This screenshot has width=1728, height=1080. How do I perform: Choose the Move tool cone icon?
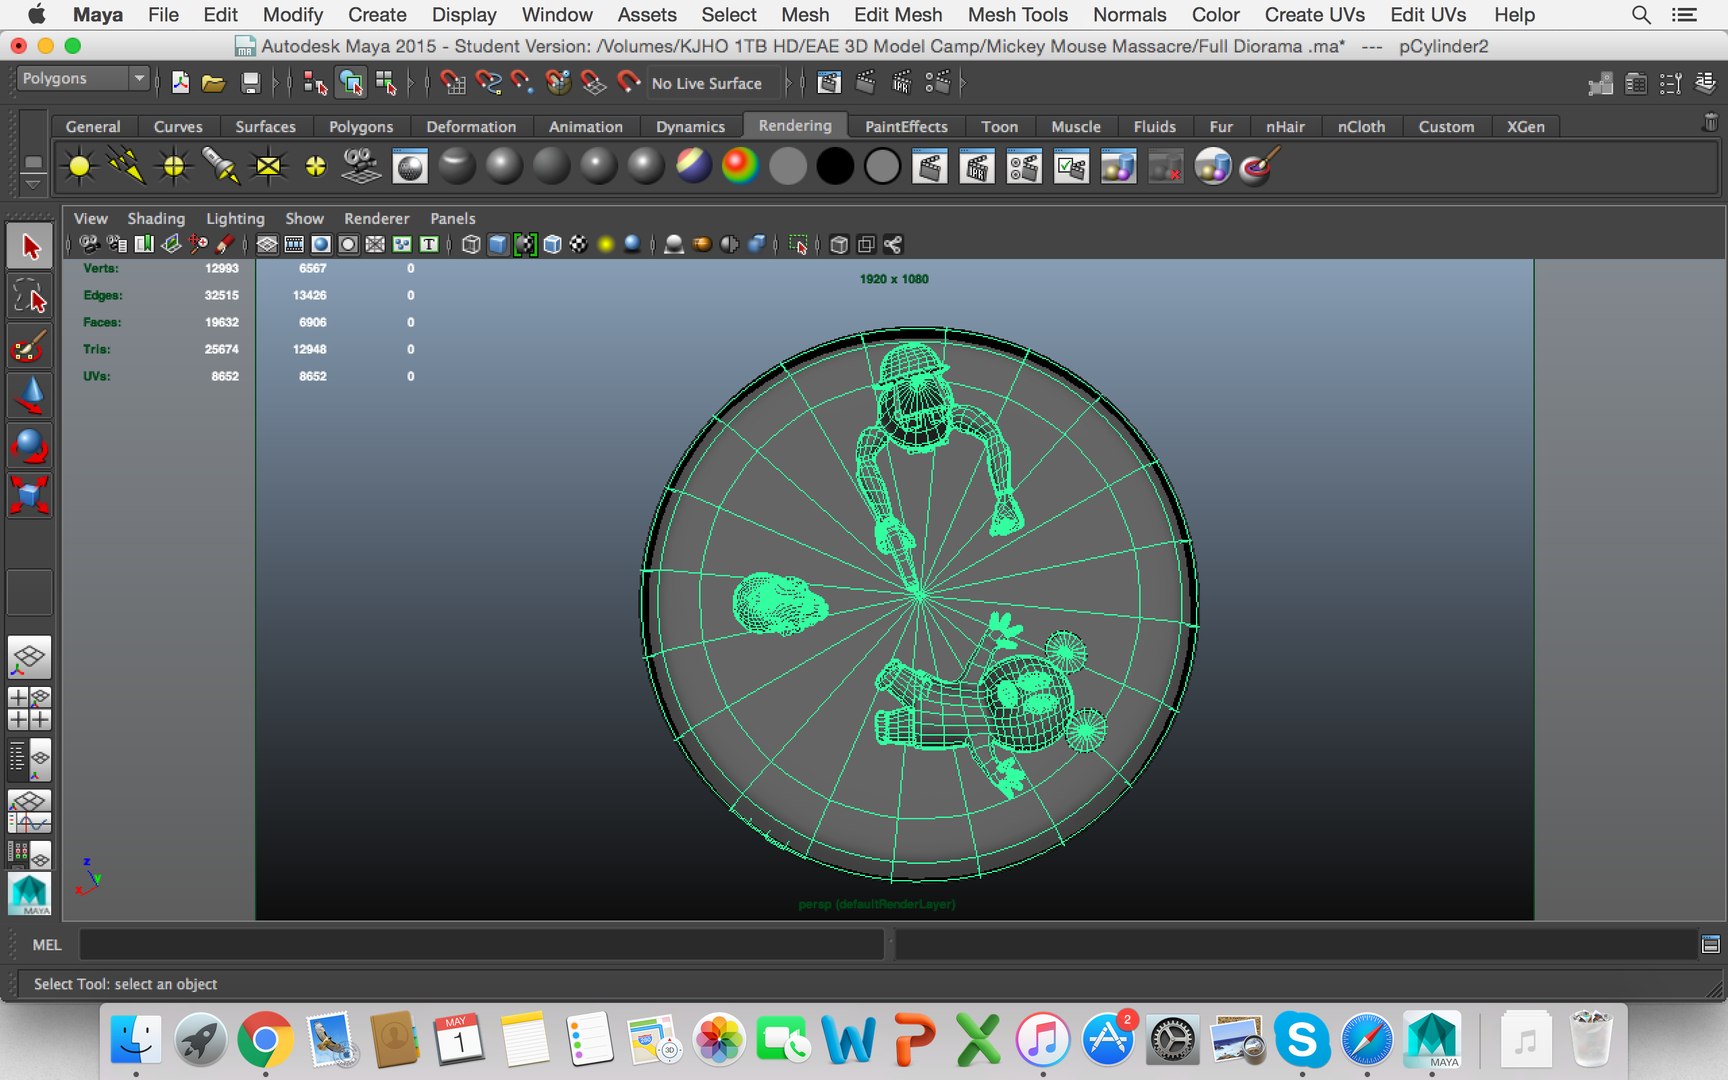tap(29, 396)
